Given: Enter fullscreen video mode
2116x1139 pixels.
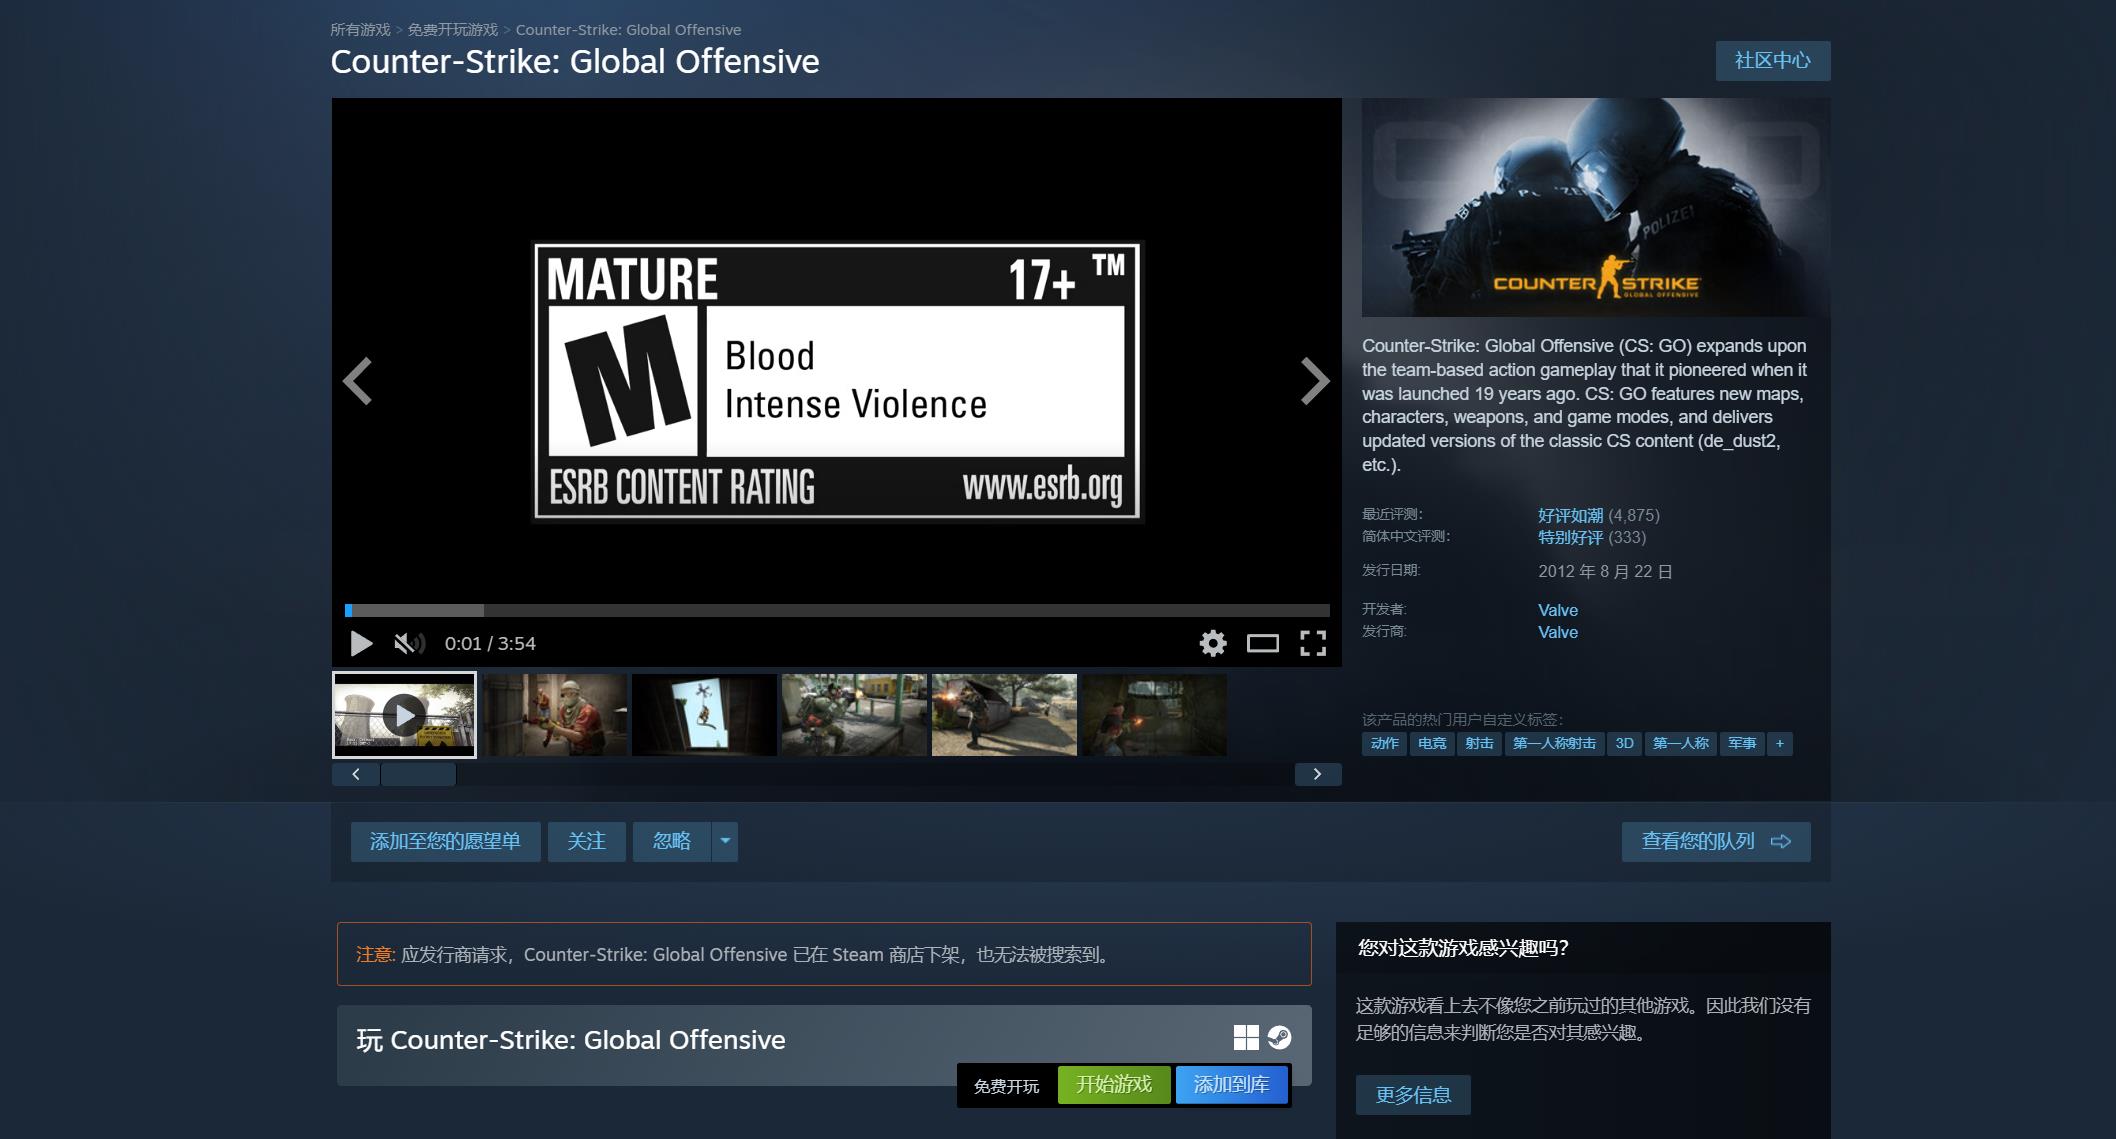Looking at the screenshot, I should (x=1312, y=643).
